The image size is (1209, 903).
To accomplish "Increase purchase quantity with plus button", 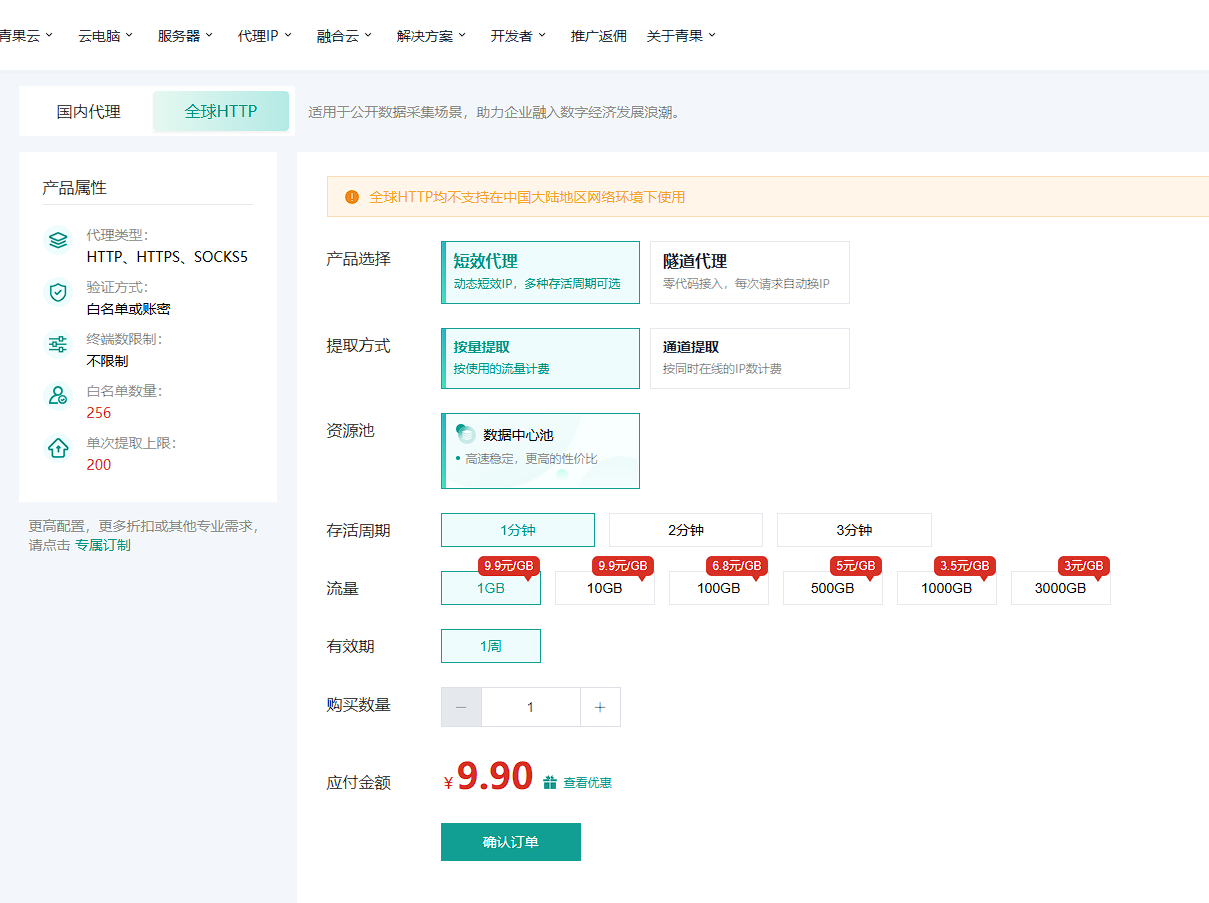I will (x=600, y=707).
